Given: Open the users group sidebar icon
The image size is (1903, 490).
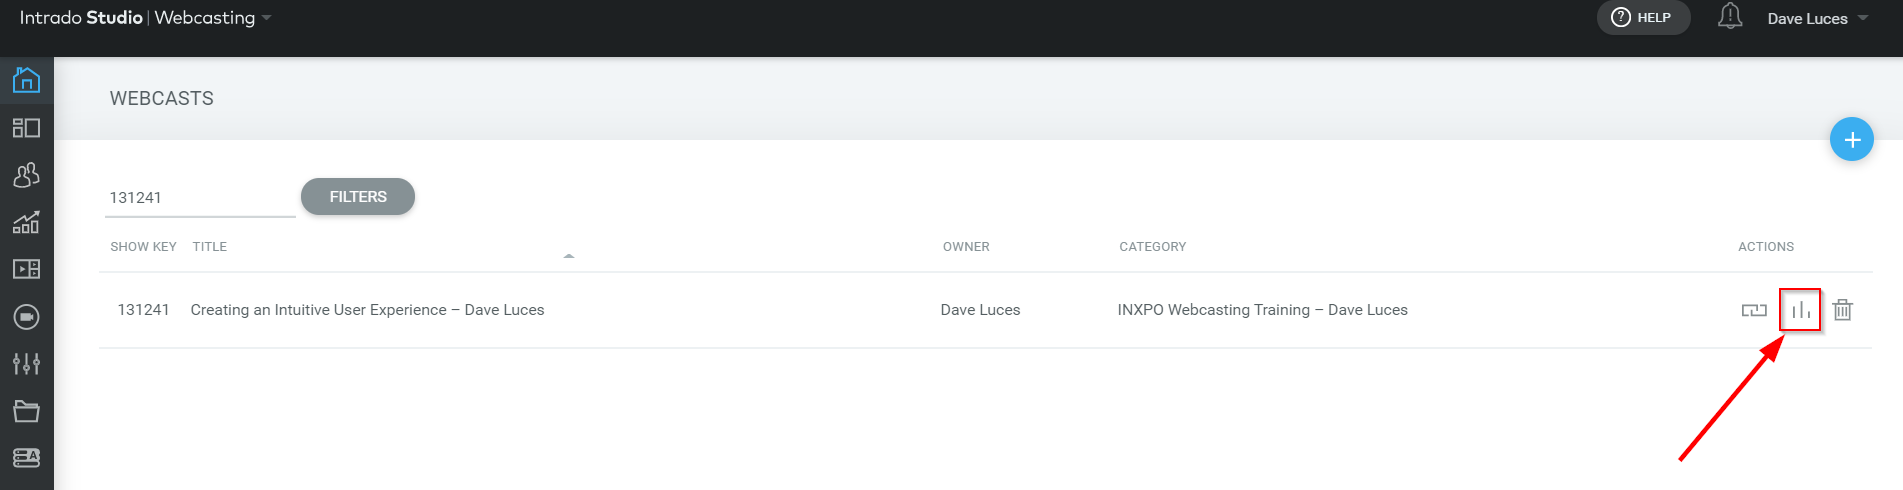Looking at the screenshot, I should pos(26,175).
